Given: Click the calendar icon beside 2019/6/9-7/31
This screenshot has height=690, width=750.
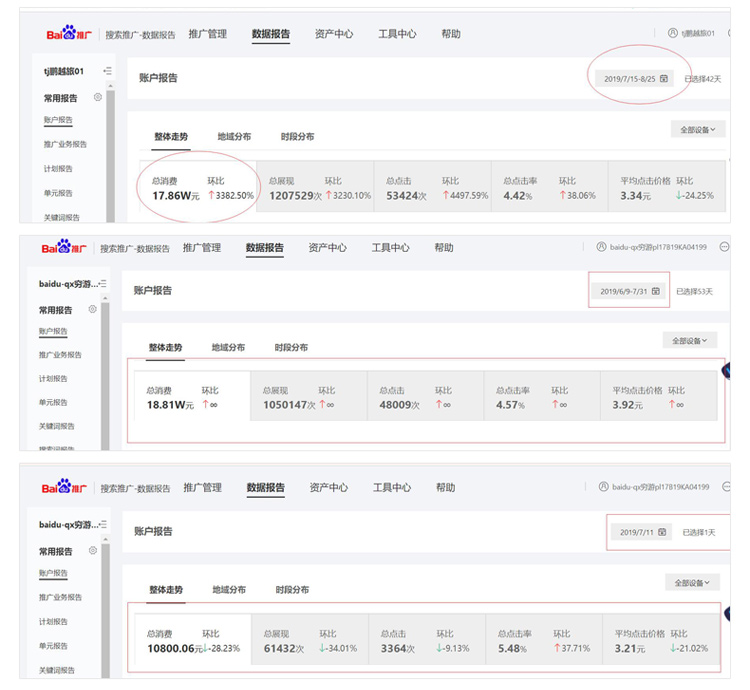Looking at the screenshot, I should (656, 291).
